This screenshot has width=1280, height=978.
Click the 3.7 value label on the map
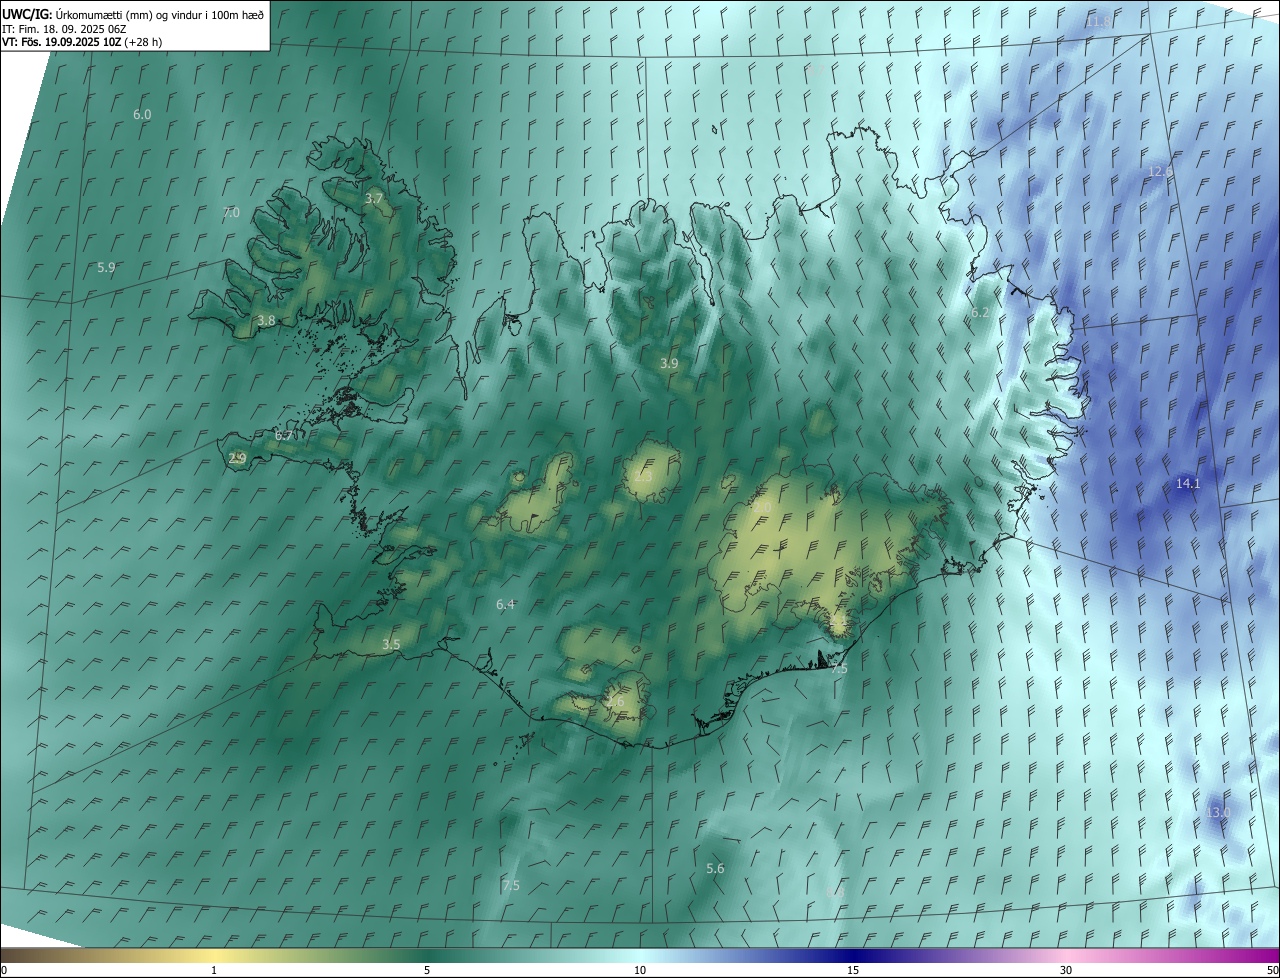click(373, 199)
